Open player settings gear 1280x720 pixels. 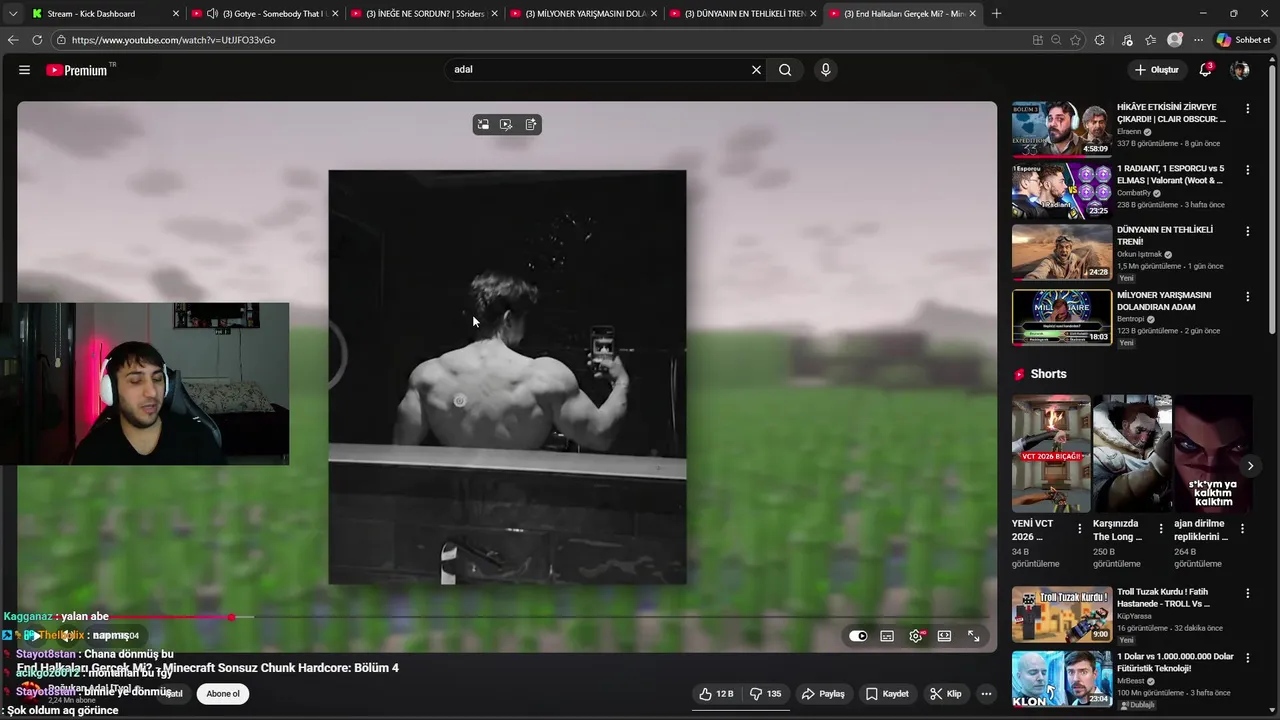(x=915, y=636)
